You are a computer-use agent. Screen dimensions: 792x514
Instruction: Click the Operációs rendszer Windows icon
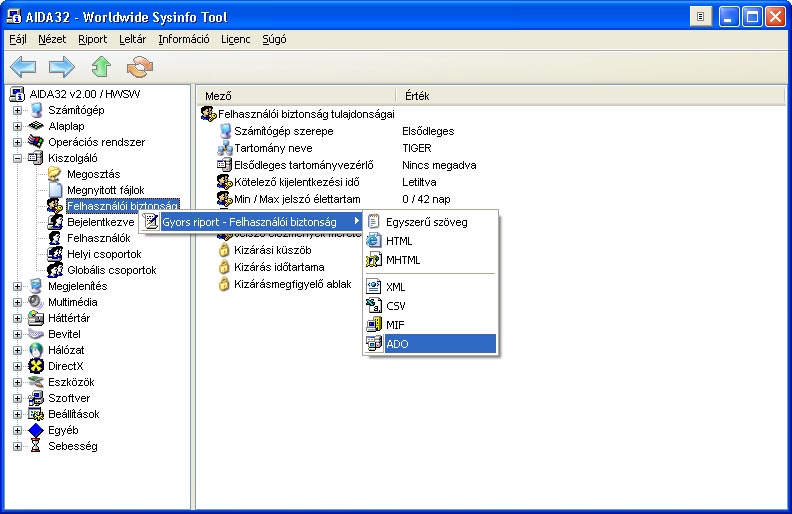36,142
